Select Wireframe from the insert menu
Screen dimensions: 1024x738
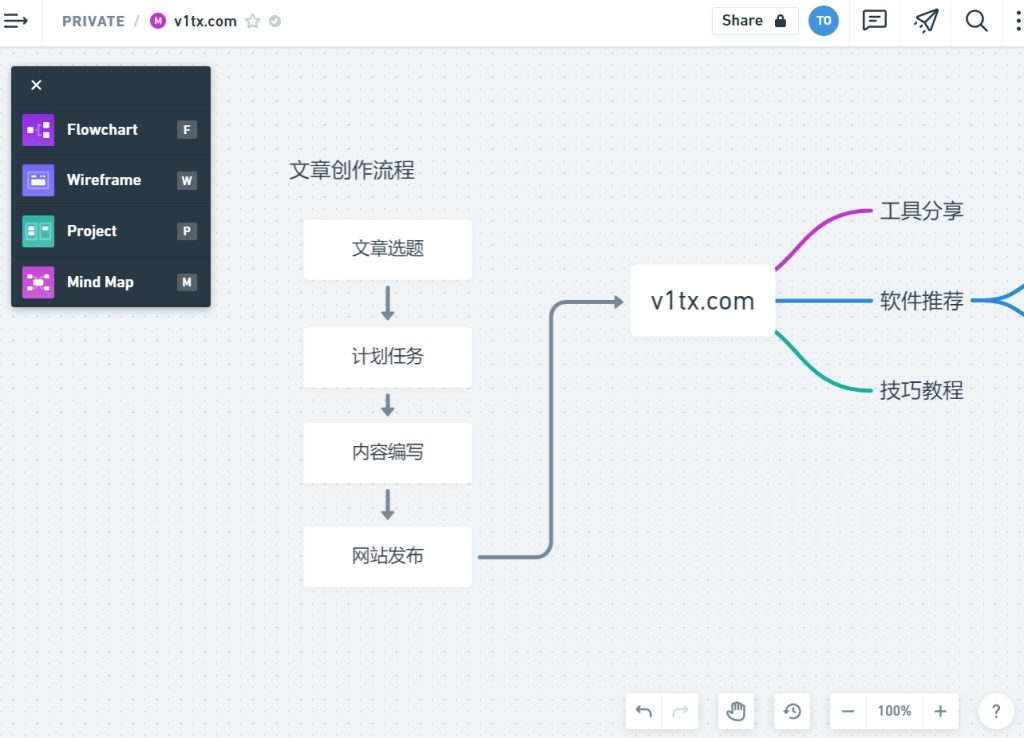pos(111,180)
